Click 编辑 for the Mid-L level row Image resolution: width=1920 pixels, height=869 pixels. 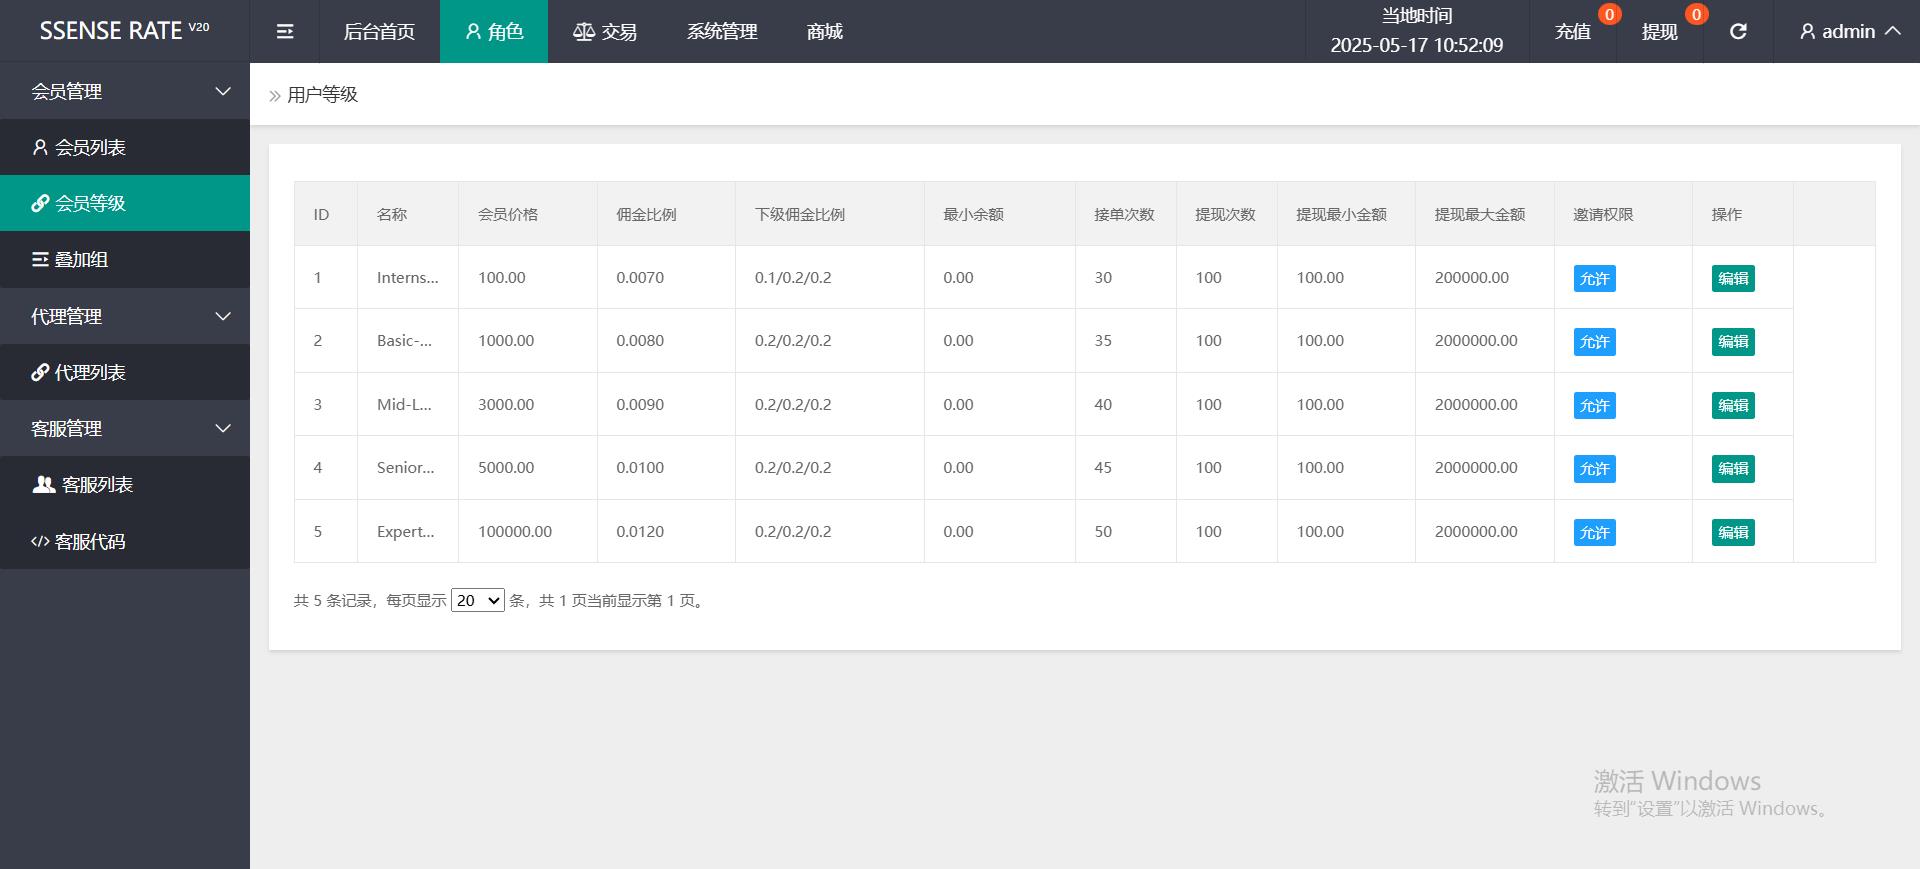pyautogui.click(x=1733, y=405)
